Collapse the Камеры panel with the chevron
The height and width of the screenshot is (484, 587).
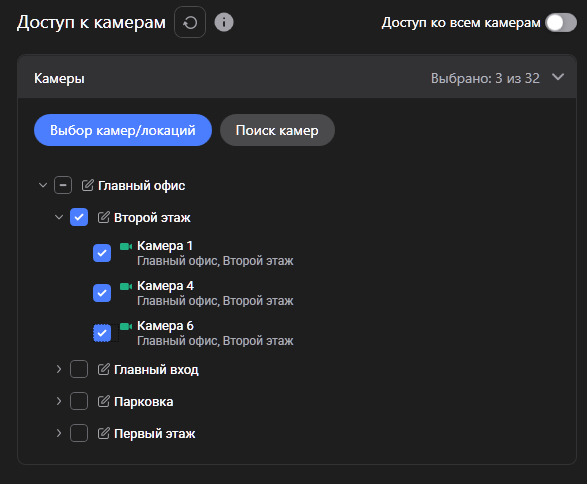(x=558, y=77)
